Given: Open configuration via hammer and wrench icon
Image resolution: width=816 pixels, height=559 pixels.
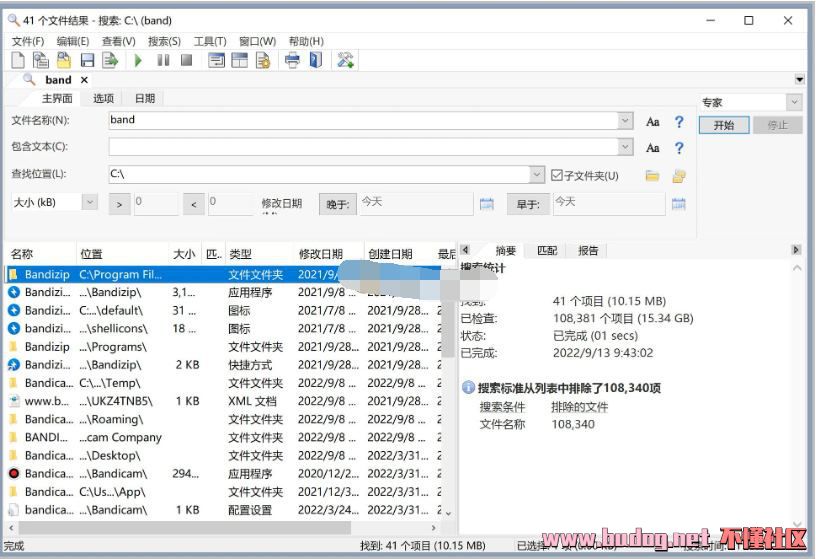Looking at the screenshot, I should click(346, 60).
